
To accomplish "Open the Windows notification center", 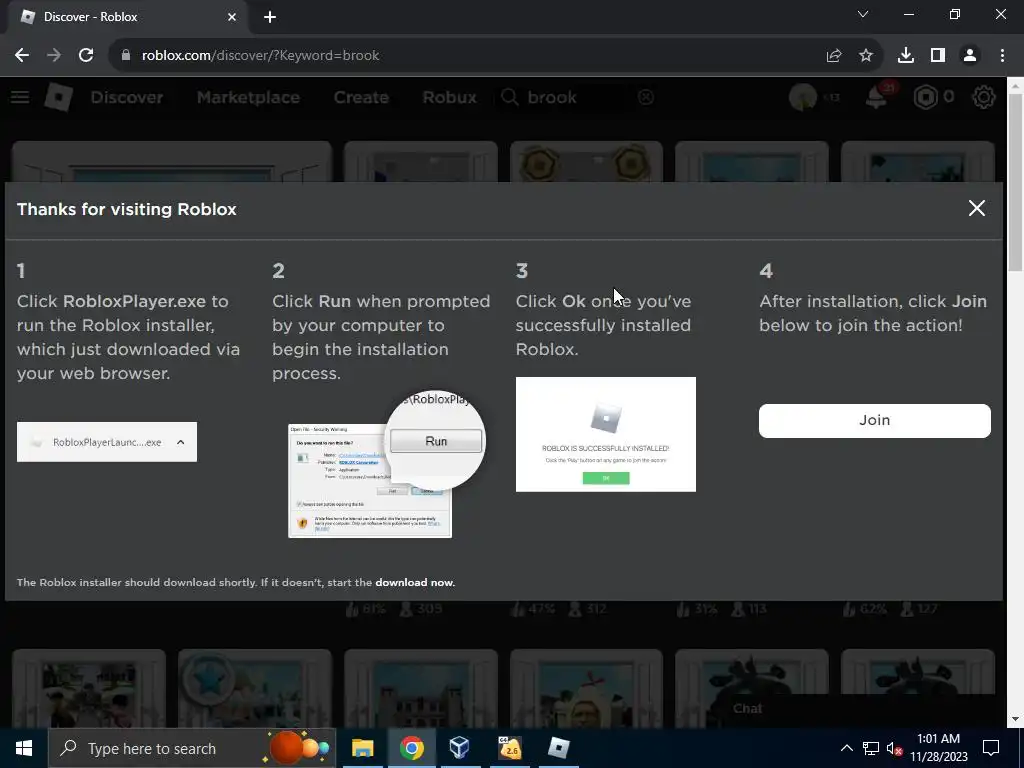I will pos(991,748).
